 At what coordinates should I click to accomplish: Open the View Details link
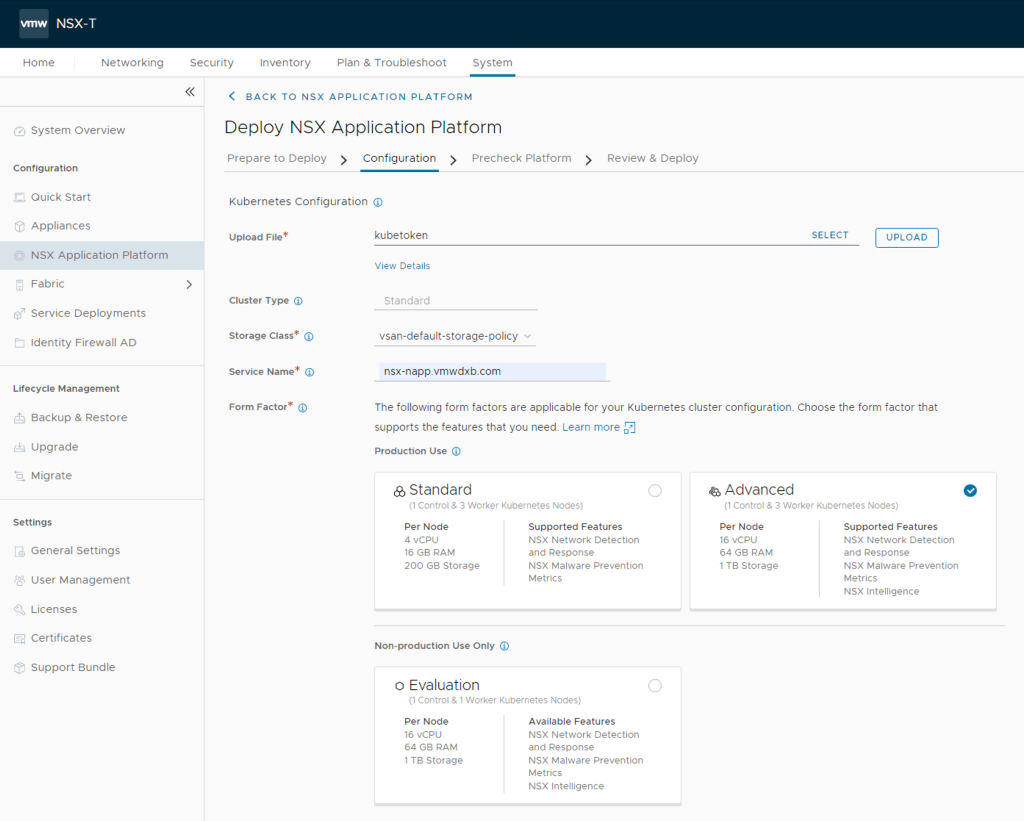pyautogui.click(x=402, y=266)
